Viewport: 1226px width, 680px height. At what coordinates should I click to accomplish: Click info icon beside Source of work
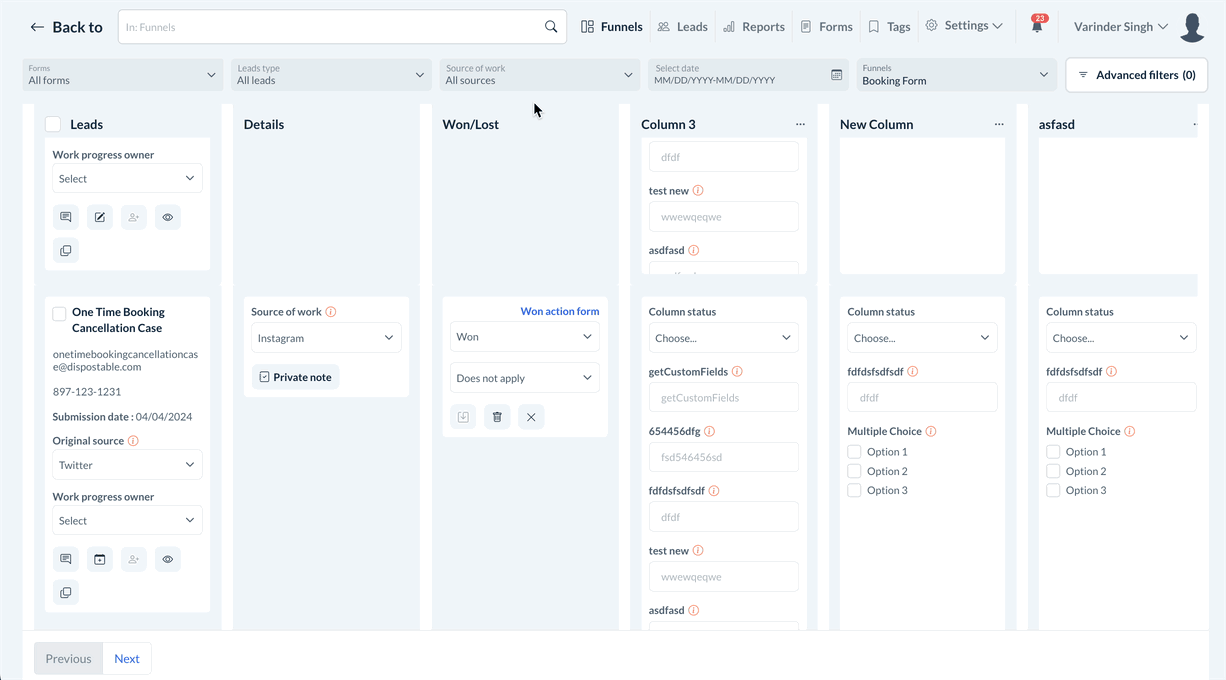(331, 312)
